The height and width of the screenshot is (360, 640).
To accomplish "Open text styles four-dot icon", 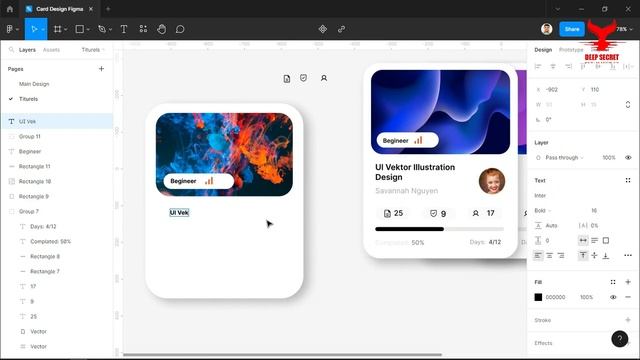I will pos(628,180).
